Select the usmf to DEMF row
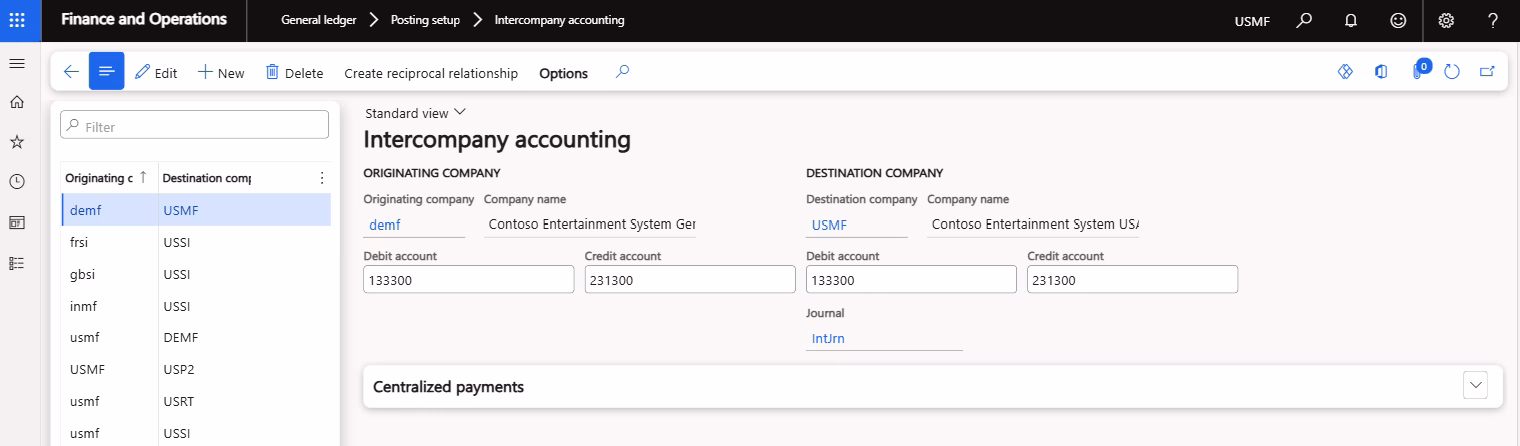The width and height of the screenshot is (1520, 446). pyautogui.click(x=196, y=338)
